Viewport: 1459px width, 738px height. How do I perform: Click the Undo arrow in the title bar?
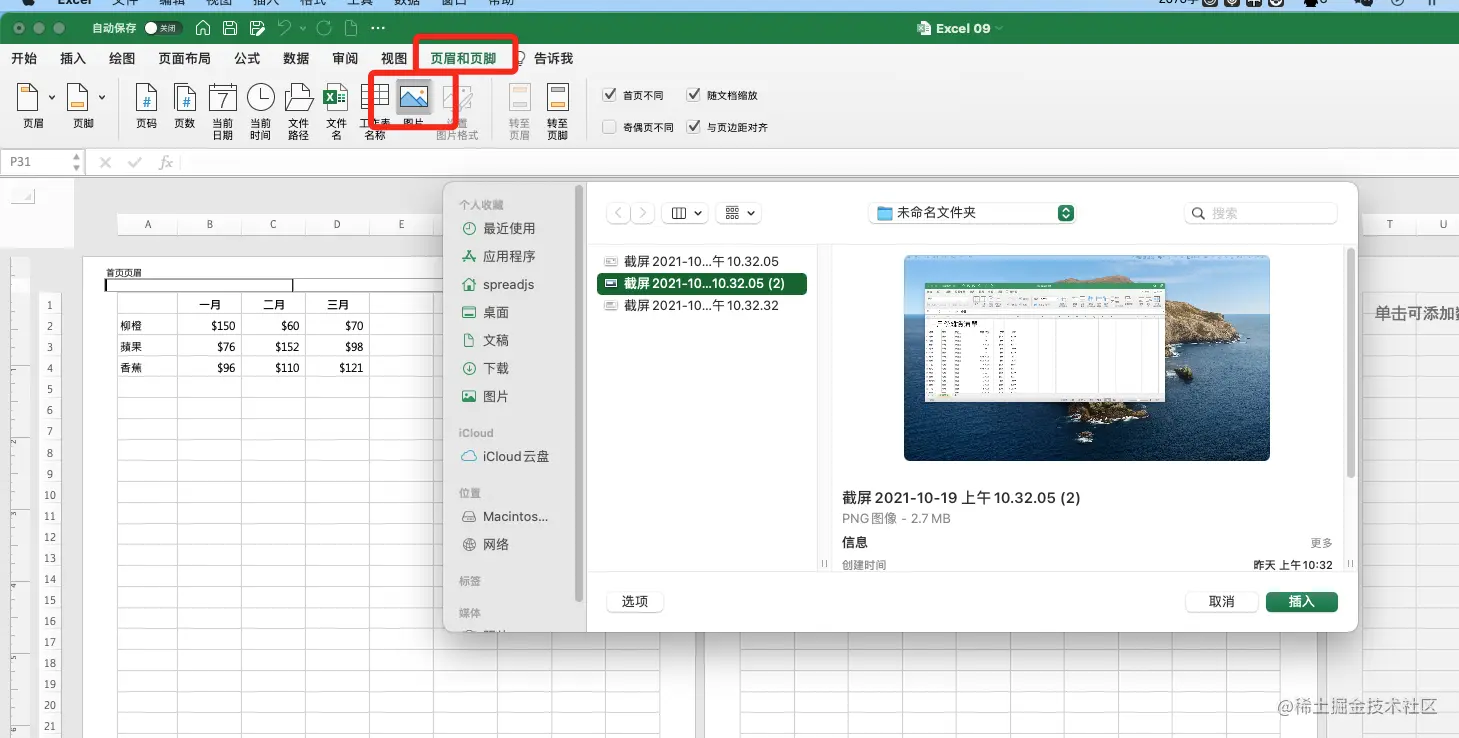click(x=285, y=28)
